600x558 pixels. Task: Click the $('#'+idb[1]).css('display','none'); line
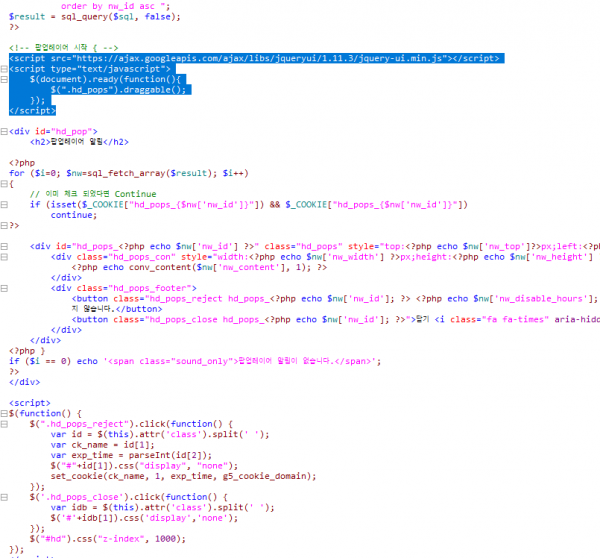pos(144,518)
